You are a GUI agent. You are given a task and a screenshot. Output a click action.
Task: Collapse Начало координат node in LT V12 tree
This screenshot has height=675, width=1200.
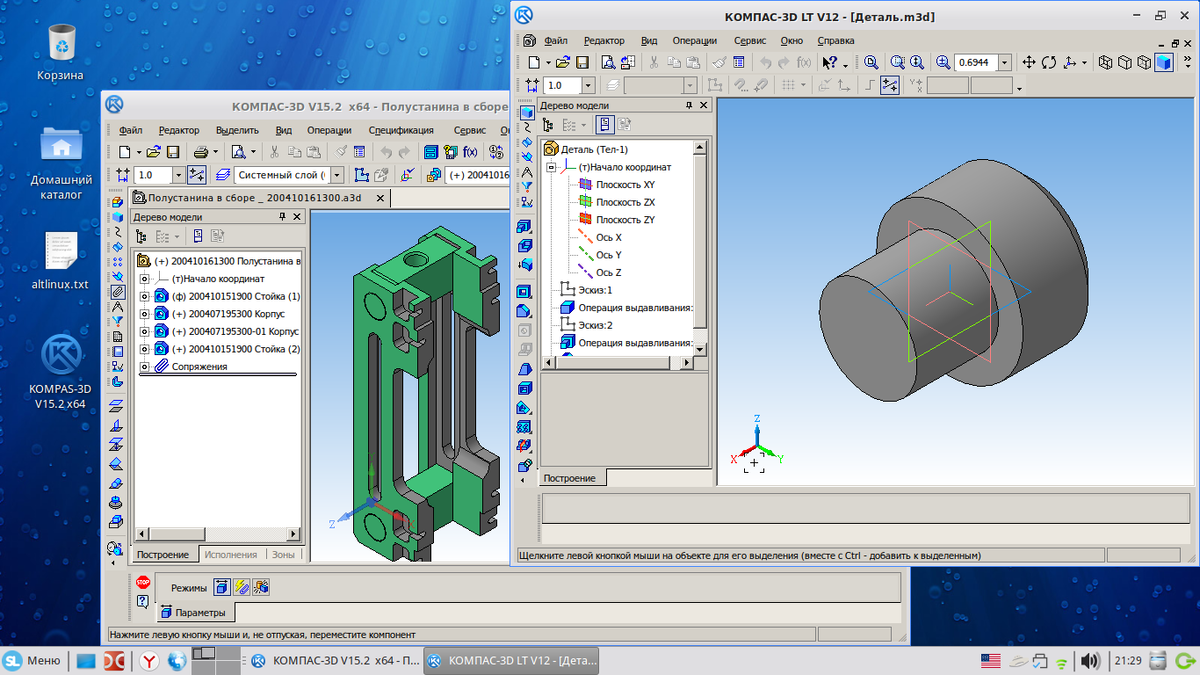pyautogui.click(x=550, y=167)
